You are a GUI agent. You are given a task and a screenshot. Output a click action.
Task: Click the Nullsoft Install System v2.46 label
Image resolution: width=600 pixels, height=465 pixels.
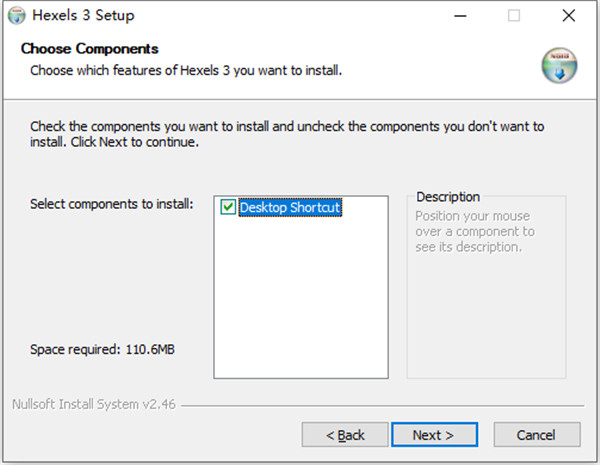pyautogui.click(x=95, y=407)
